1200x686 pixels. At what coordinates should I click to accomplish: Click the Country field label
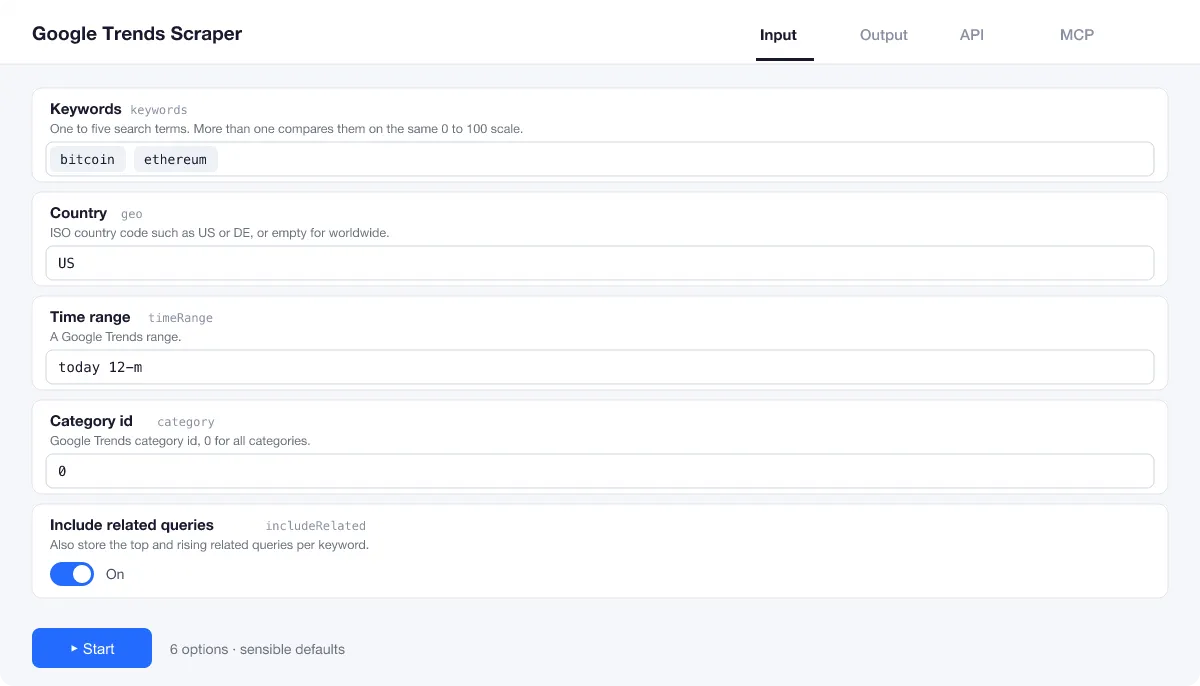click(x=78, y=213)
